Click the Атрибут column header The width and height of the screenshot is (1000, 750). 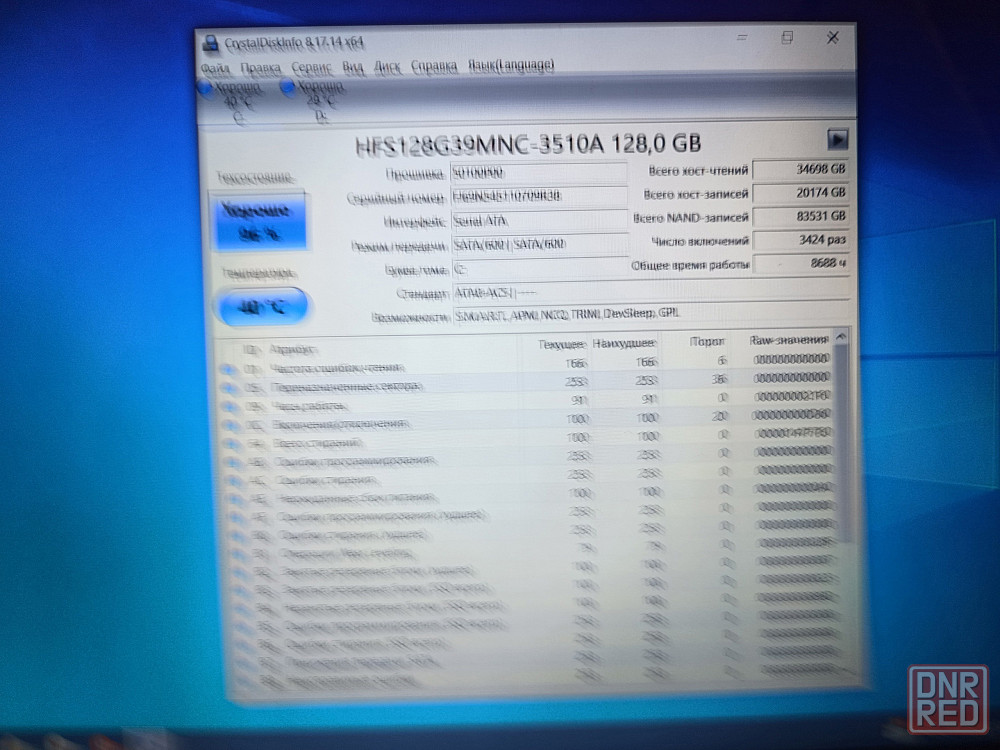click(292, 349)
